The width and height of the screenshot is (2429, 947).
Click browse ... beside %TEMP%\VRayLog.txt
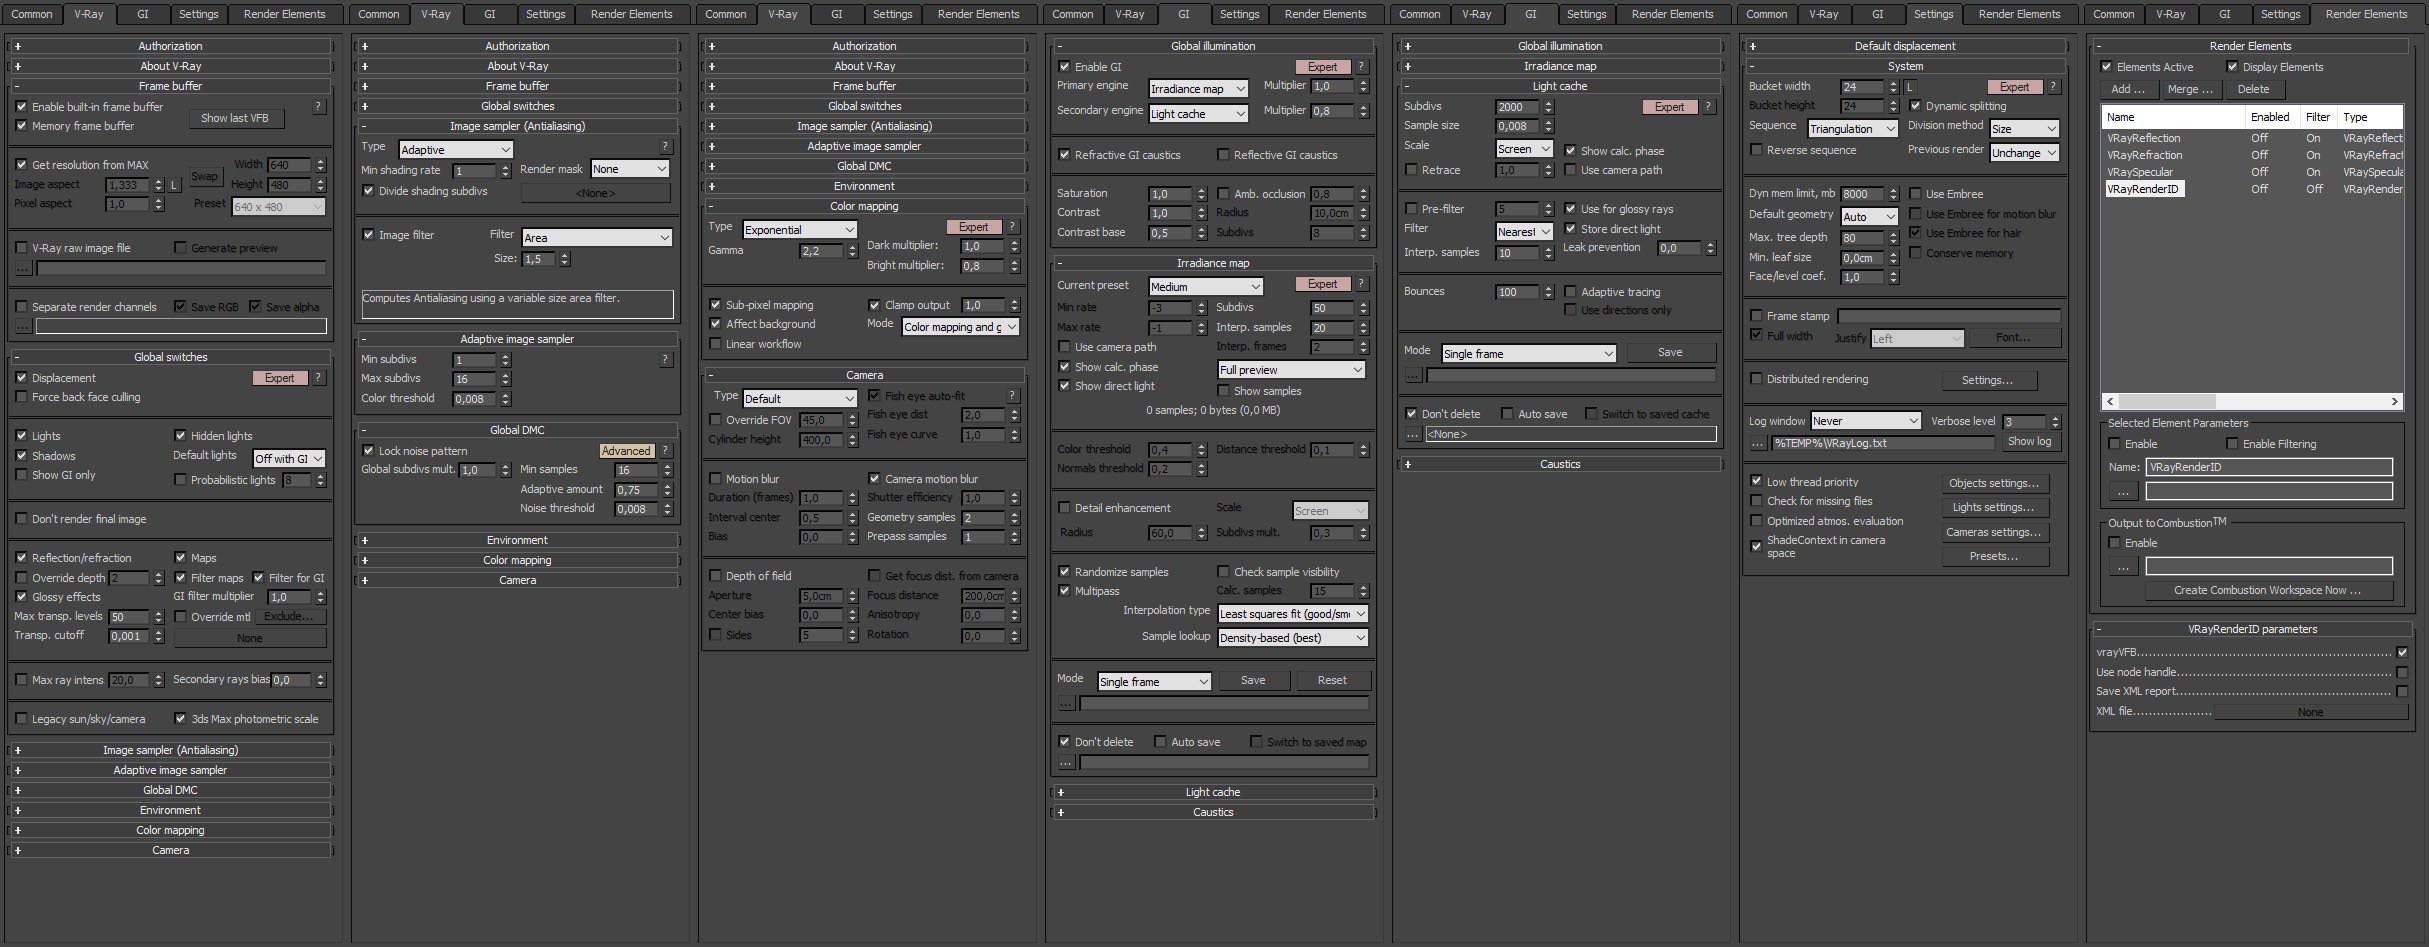1758,442
